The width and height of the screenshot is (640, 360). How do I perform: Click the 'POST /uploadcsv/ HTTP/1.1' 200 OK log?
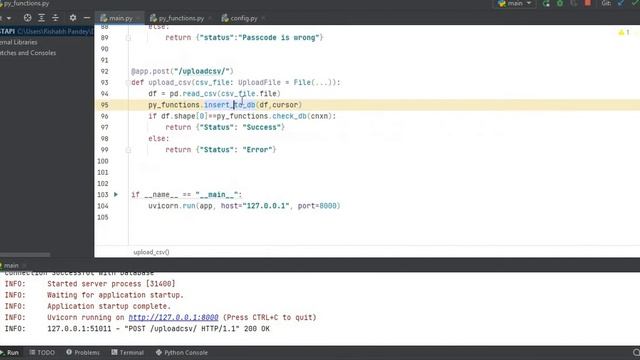click(158, 329)
